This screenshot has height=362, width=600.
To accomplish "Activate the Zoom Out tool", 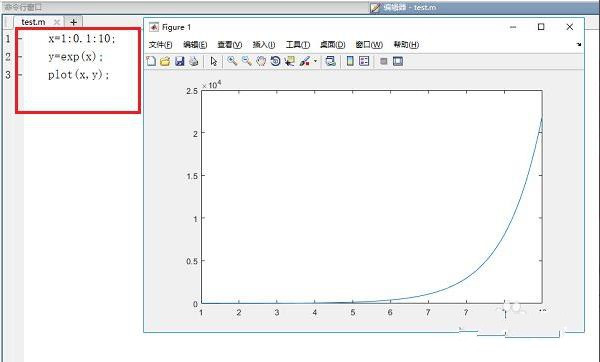I will click(x=246, y=61).
